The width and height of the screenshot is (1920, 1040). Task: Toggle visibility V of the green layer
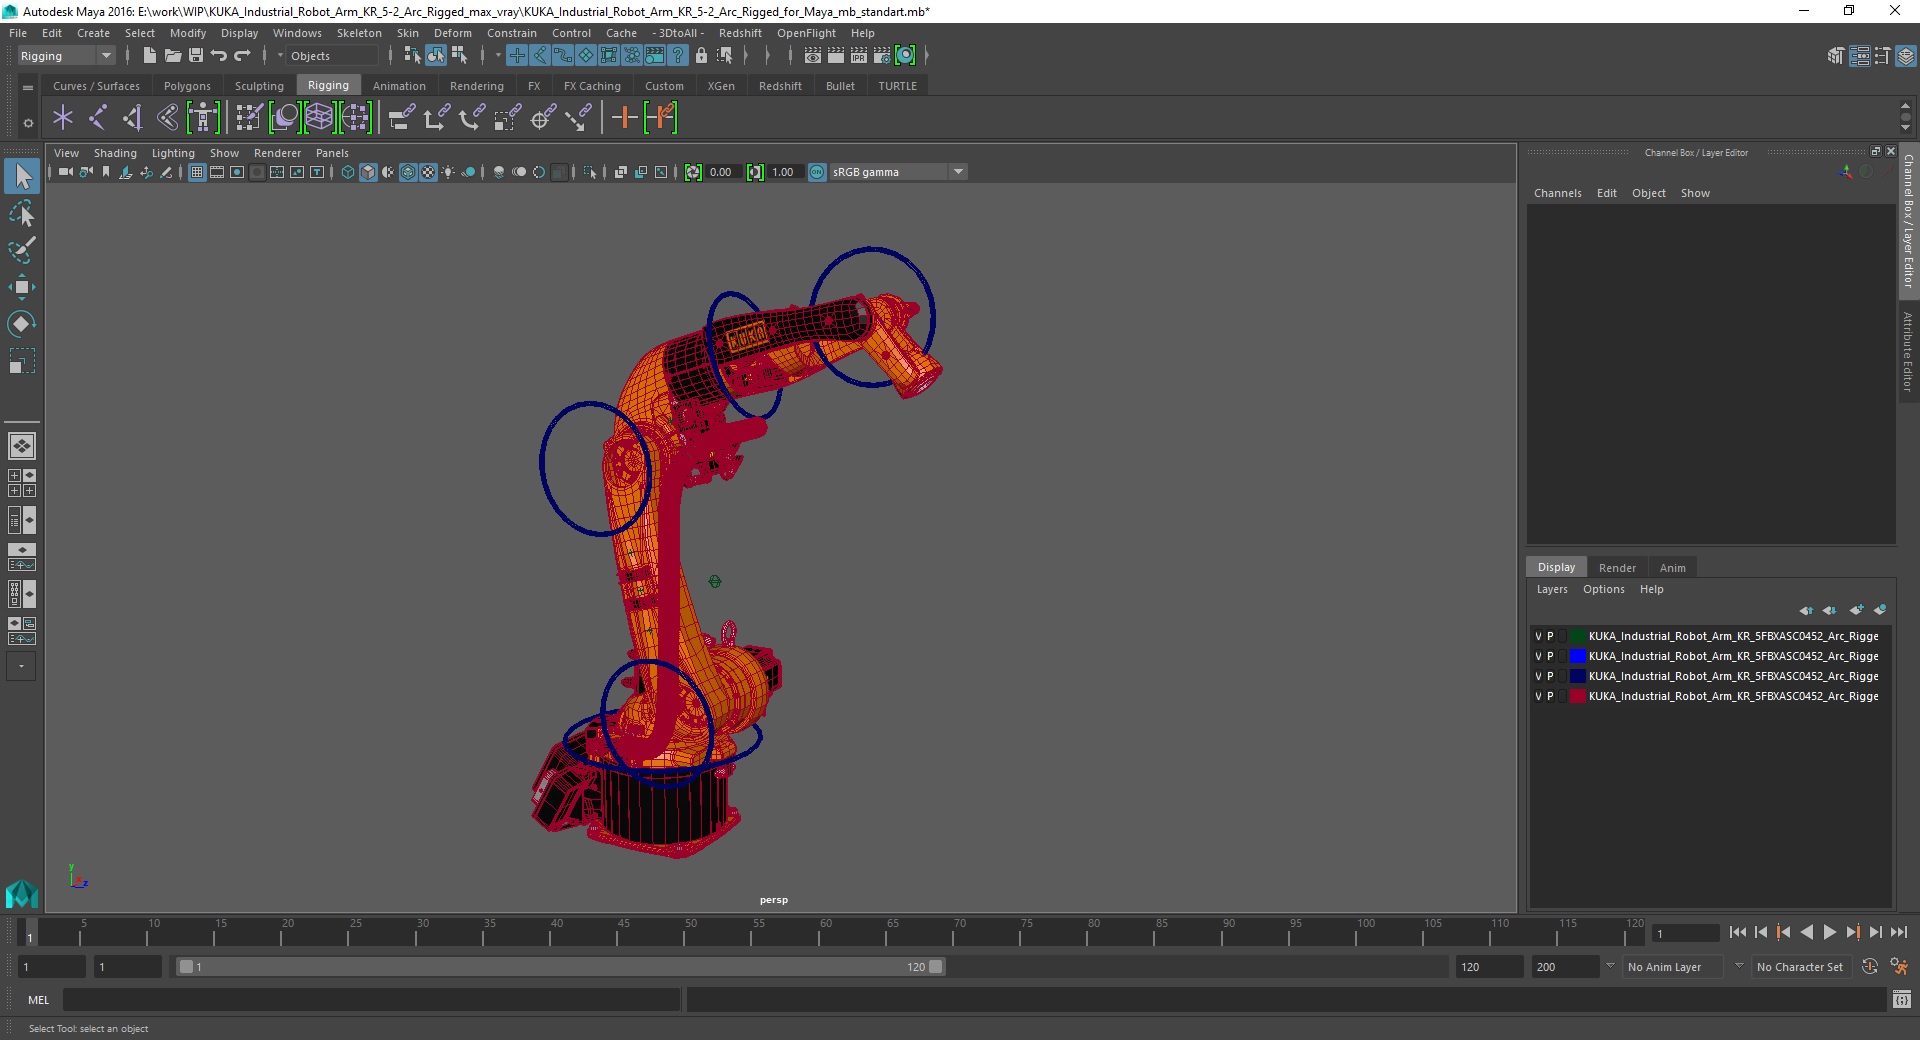[1538, 636]
